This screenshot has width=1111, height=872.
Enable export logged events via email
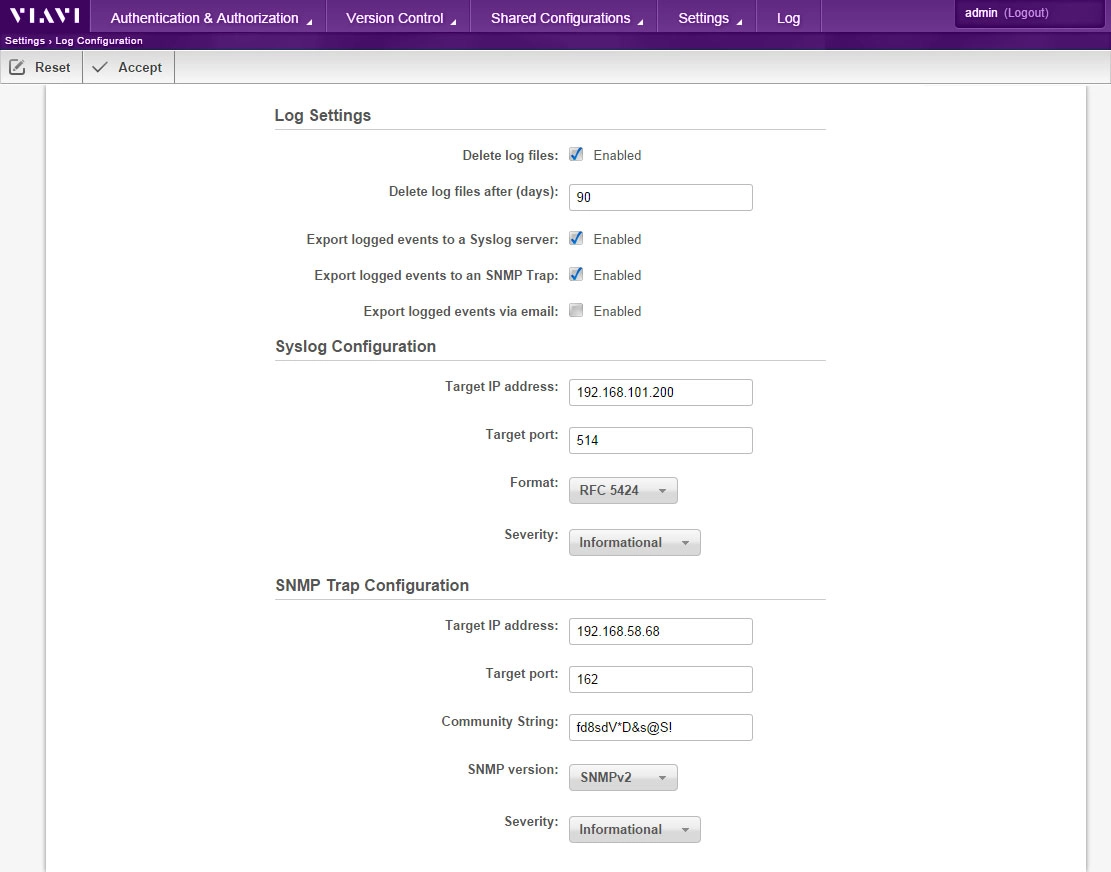point(576,310)
